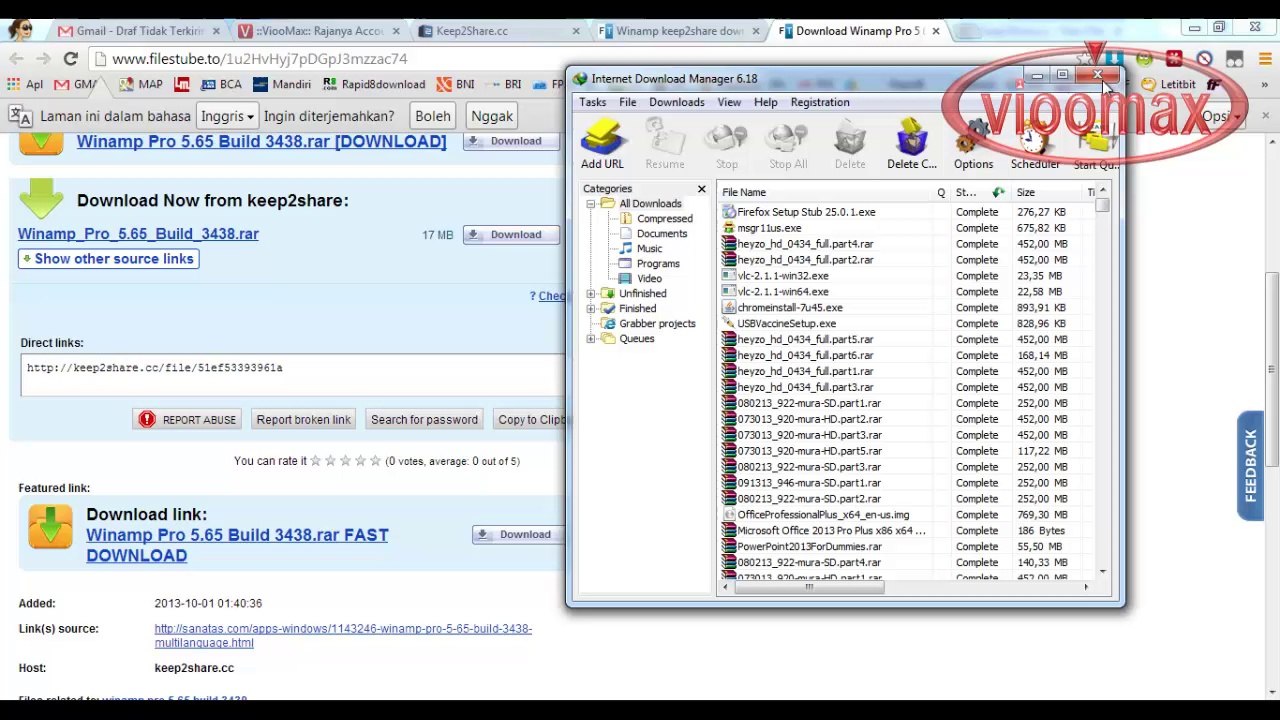Click Boleh to translate the page
The image size is (1280, 720).
(x=433, y=116)
